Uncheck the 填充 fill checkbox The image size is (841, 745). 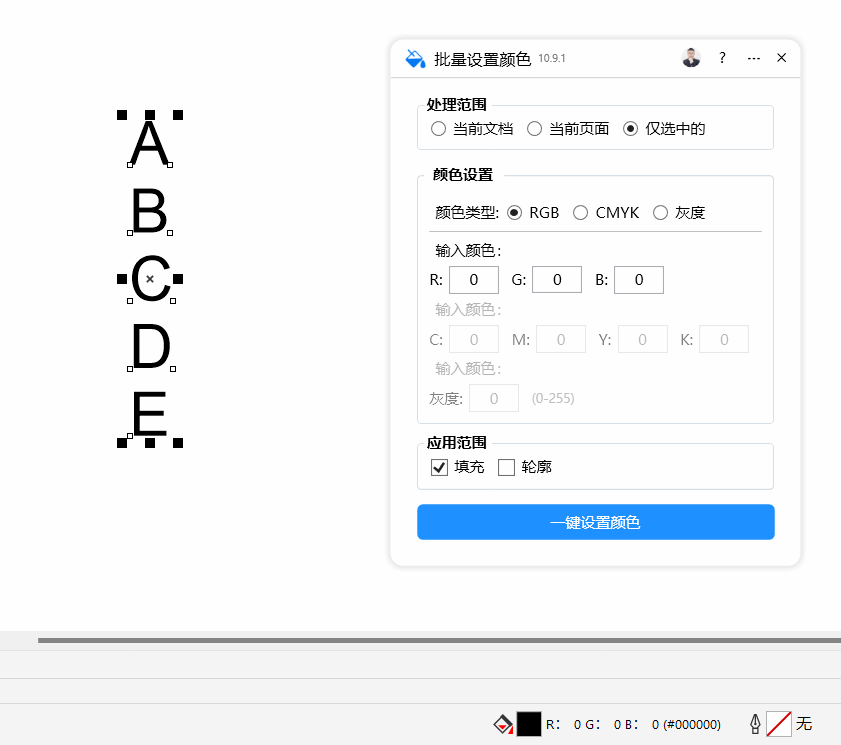pos(439,467)
